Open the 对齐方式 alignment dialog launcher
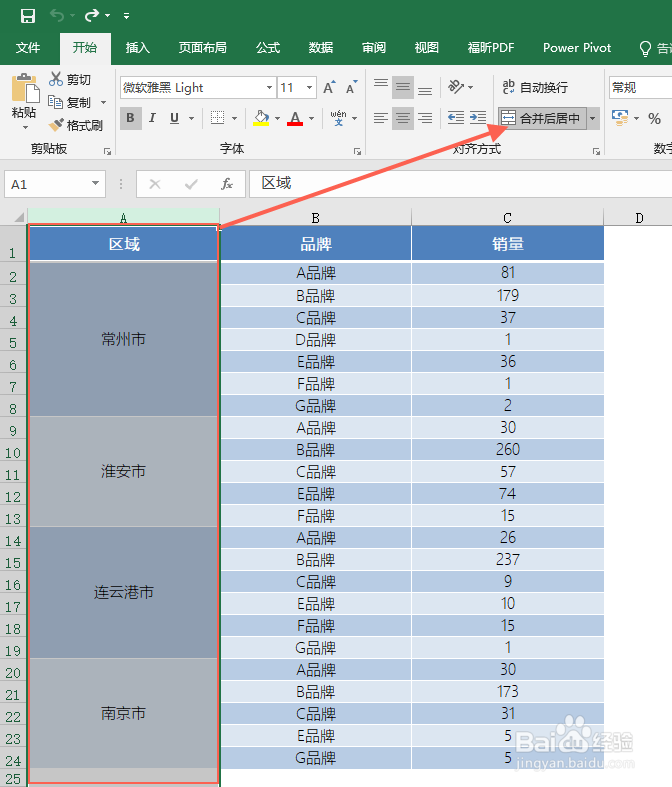672x787 pixels. tap(596, 151)
